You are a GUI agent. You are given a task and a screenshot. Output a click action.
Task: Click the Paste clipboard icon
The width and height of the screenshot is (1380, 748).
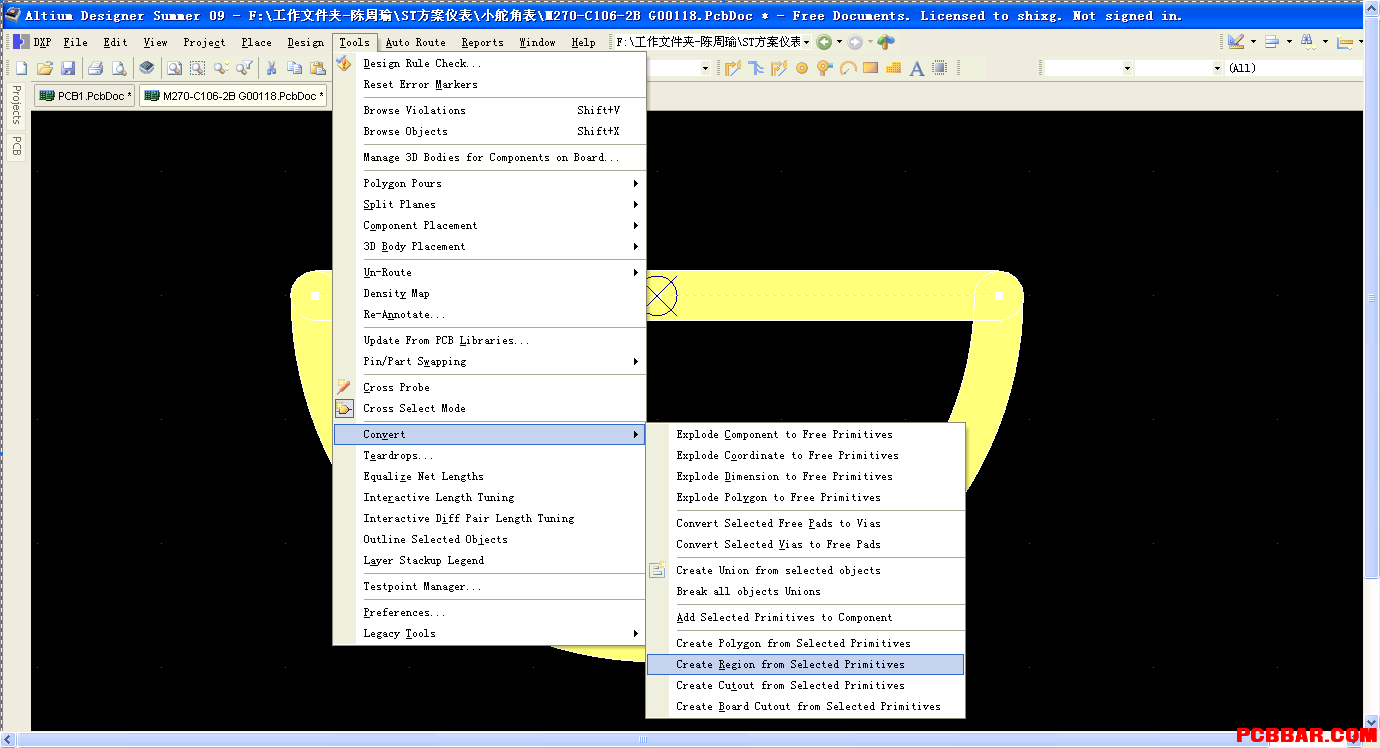318,68
